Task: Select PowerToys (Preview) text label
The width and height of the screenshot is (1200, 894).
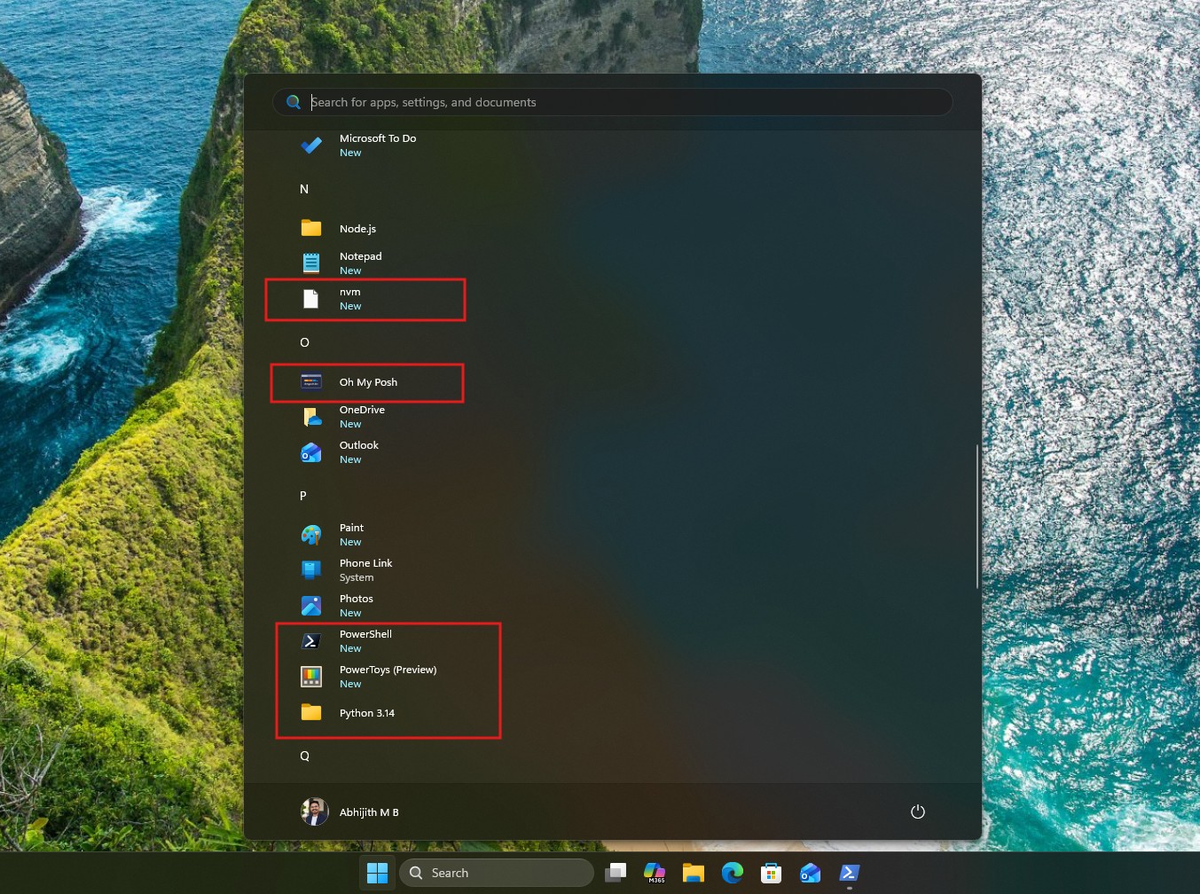Action: 388,670
